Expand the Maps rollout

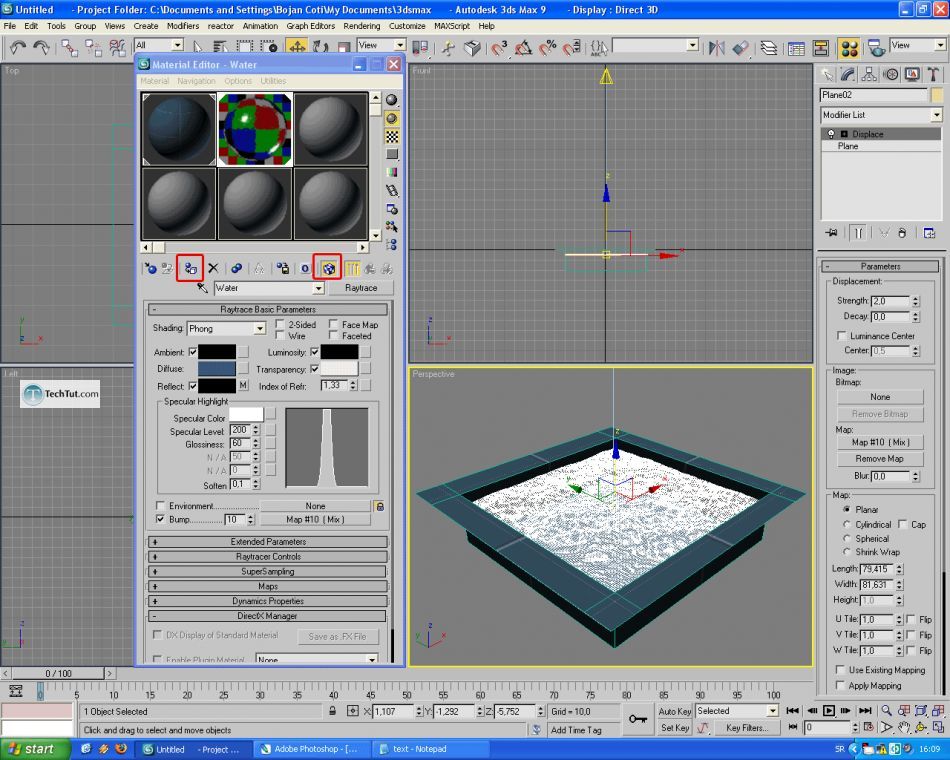click(268, 586)
